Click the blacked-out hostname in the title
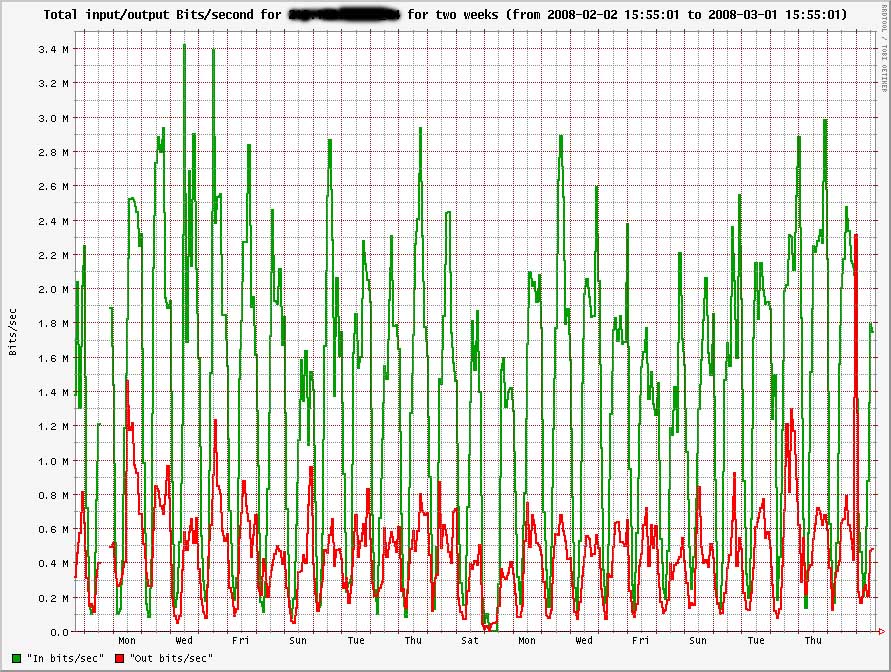The height and width of the screenshot is (672, 891). pyautogui.click(x=343, y=15)
